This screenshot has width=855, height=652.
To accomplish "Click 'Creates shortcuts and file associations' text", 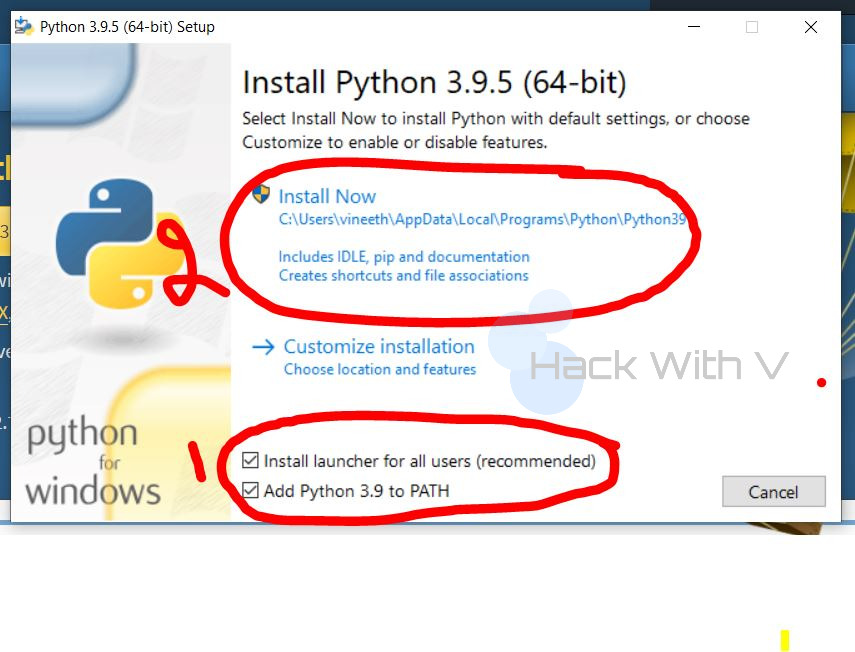I will tap(404, 275).
